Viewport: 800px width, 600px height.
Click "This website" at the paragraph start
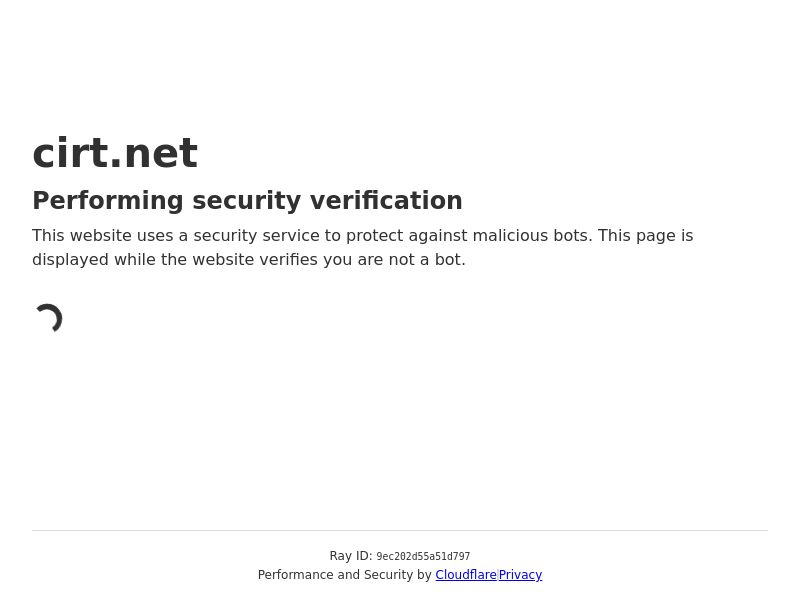76,236
